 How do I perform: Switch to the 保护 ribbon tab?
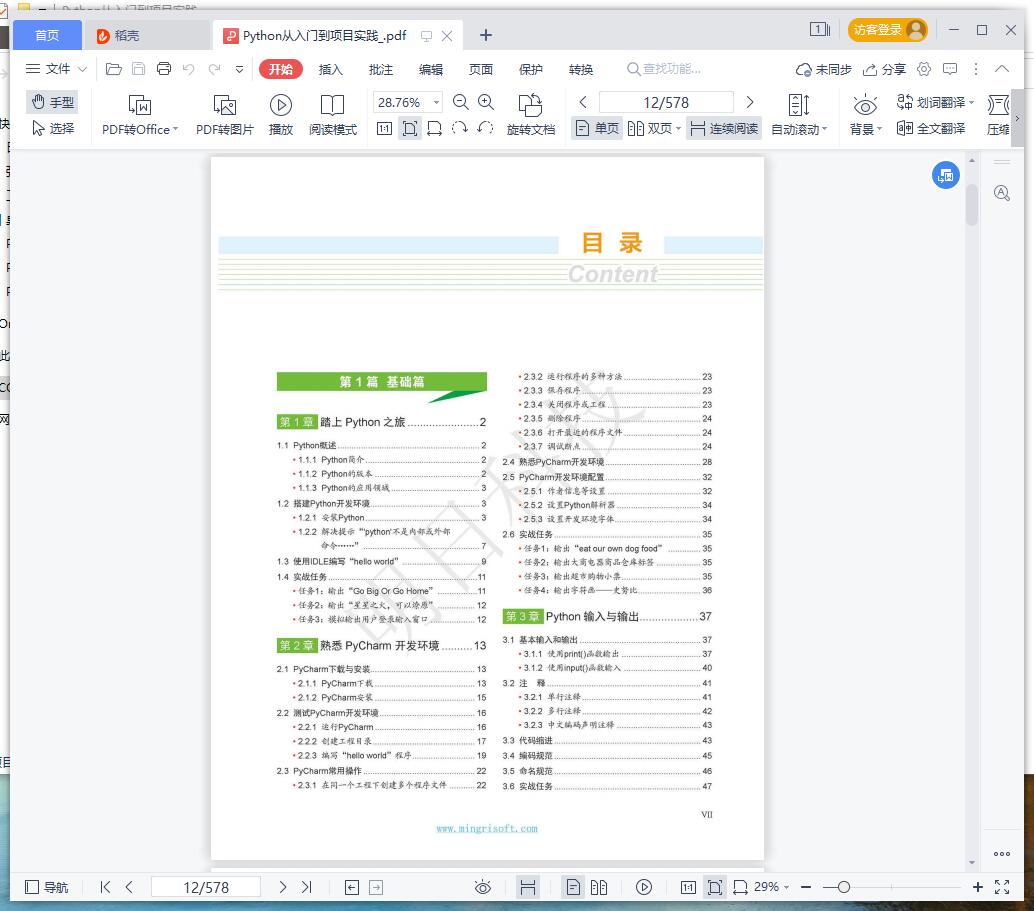tap(531, 69)
